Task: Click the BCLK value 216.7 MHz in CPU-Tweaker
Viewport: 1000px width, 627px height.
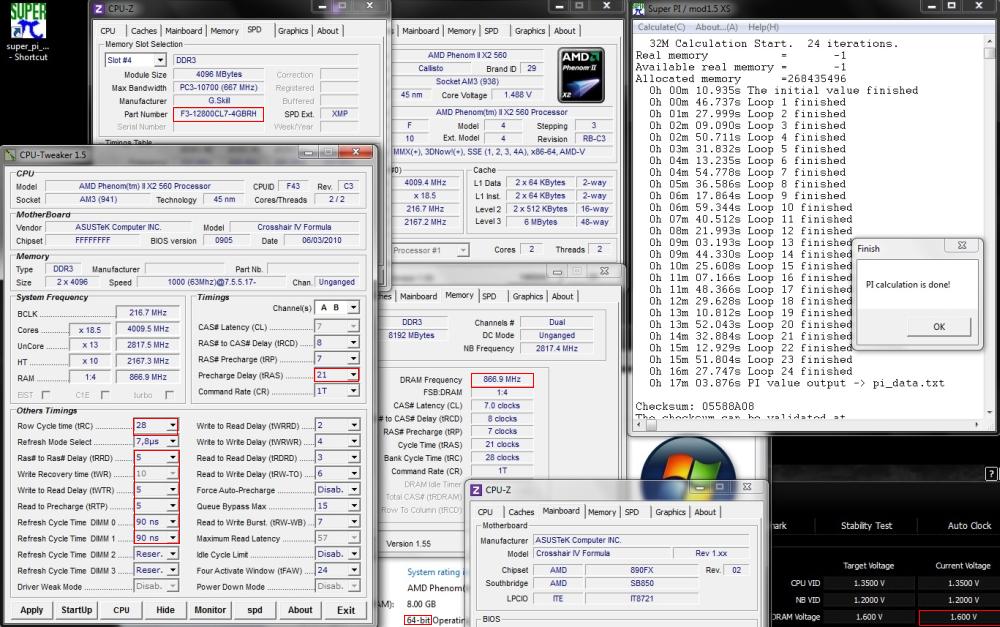Action: click(x=148, y=313)
